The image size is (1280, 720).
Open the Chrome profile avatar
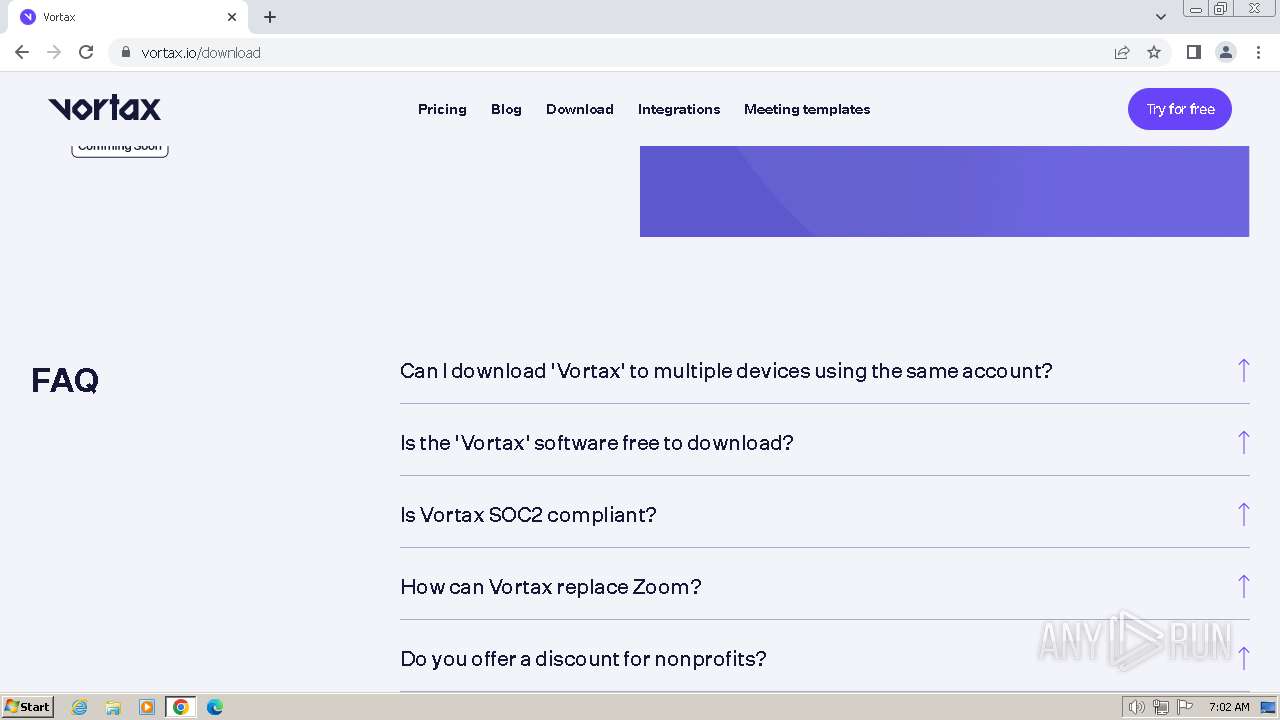point(1226,52)
